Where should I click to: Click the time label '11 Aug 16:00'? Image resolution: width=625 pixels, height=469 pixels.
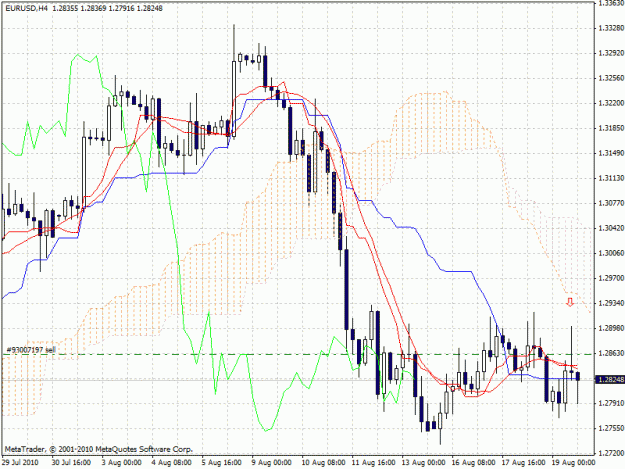click(x=373, y=463)
